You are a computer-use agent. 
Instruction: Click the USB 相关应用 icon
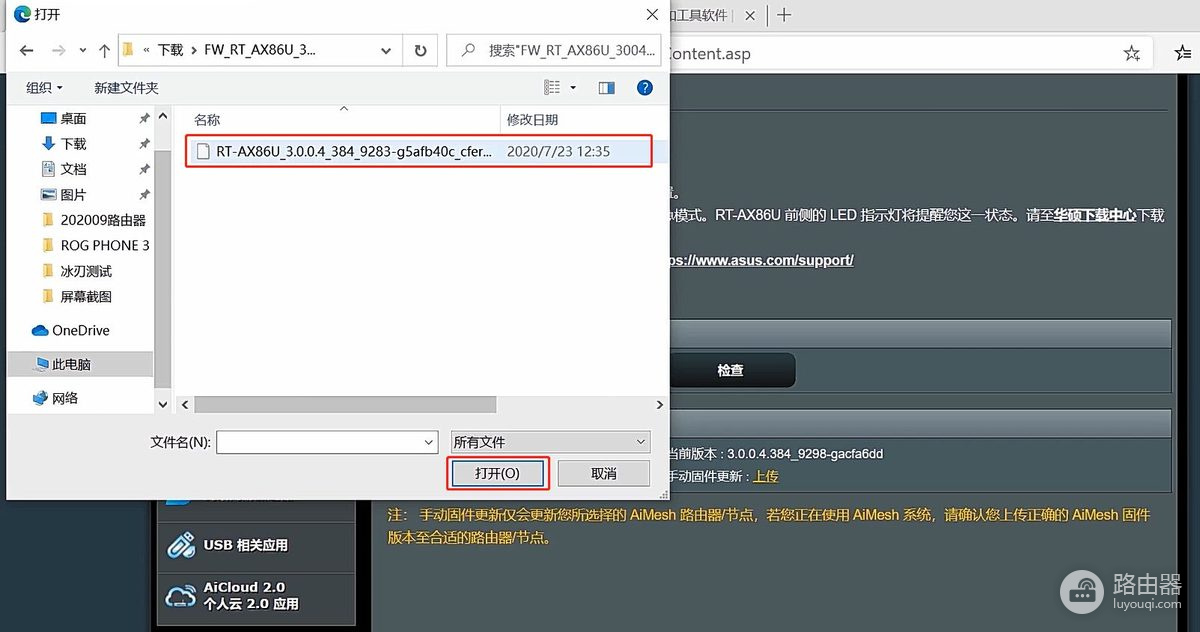181,545
